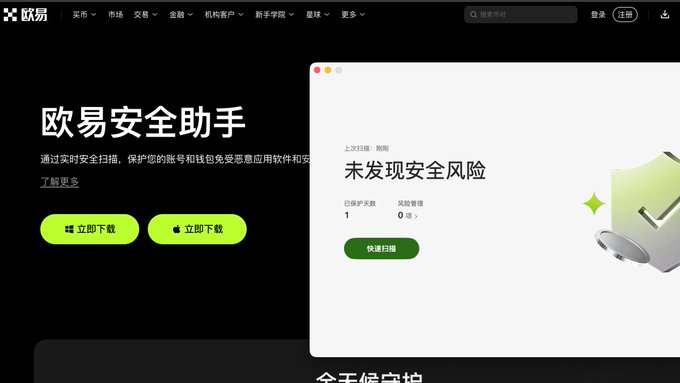The height and width of the screenshot is (383, 680).
Task: Click the green sparkle star icon
Action: pos(594,203)
